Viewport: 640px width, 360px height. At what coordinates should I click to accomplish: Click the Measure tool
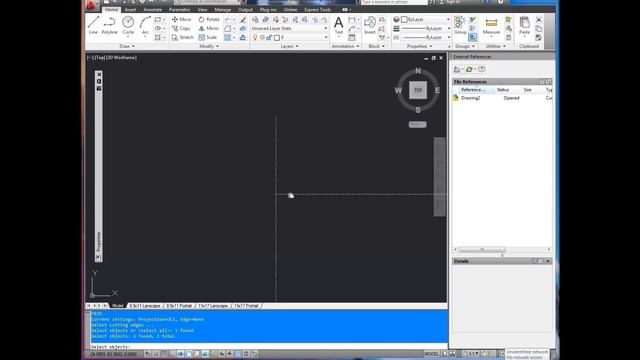click(x=491, y=26)
